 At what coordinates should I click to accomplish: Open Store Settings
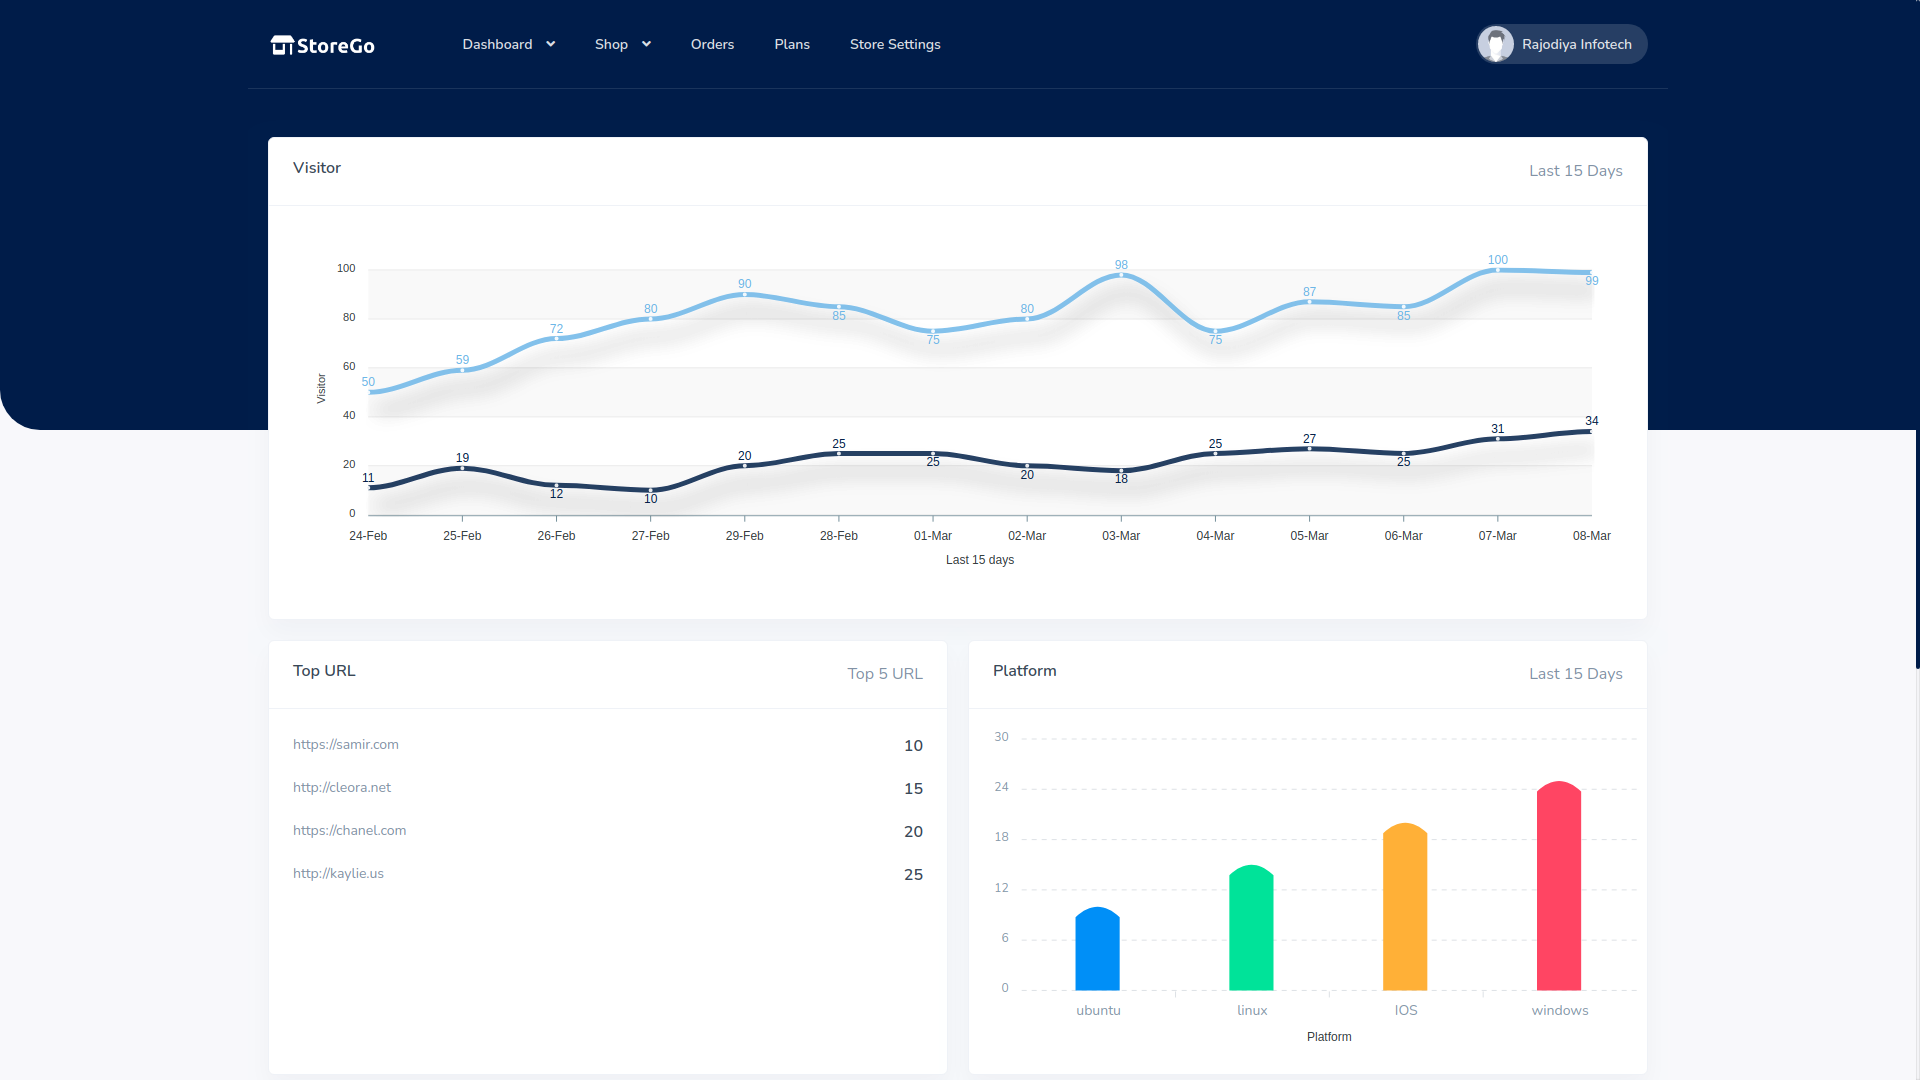(895, 44)
